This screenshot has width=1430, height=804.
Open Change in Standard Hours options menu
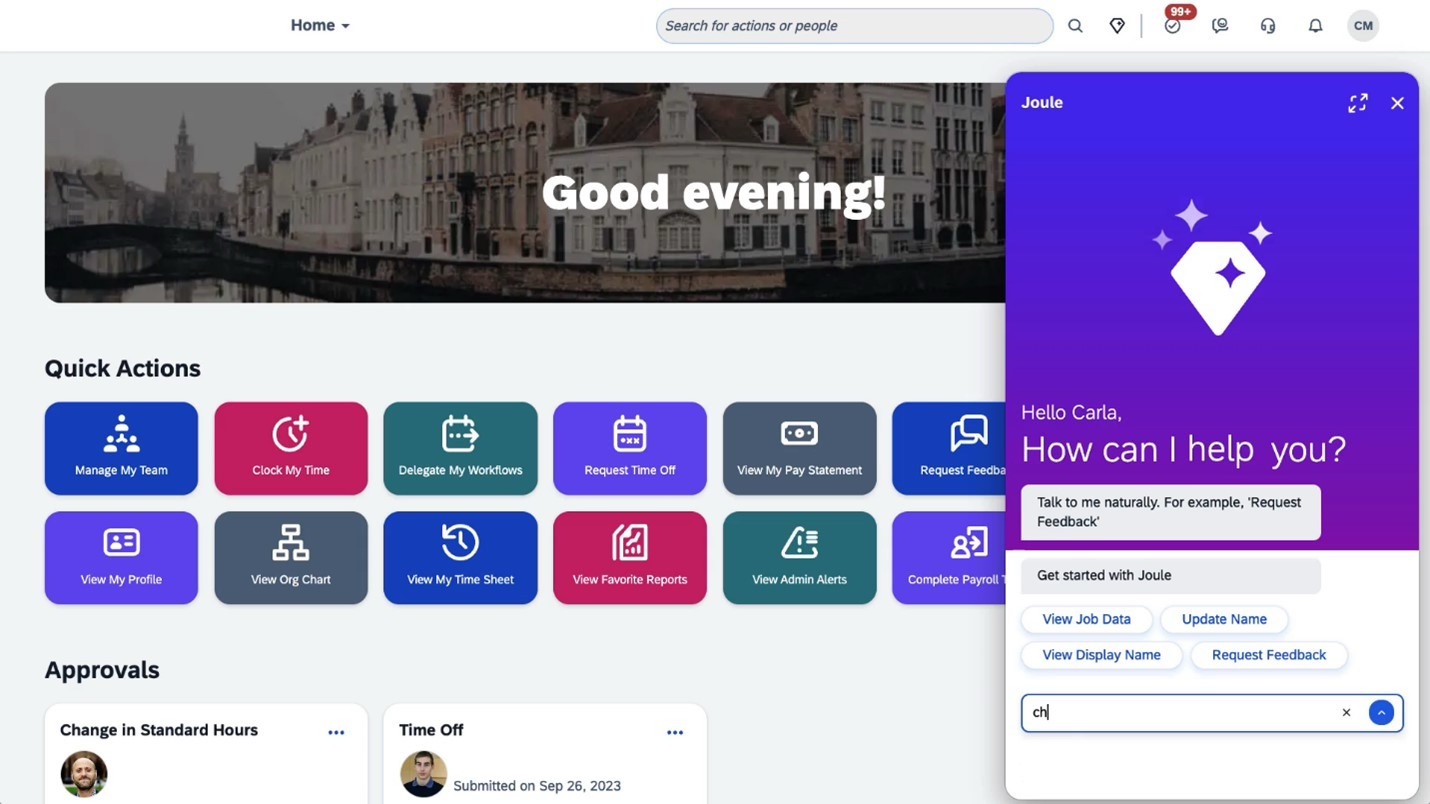[x=336, y=732]
